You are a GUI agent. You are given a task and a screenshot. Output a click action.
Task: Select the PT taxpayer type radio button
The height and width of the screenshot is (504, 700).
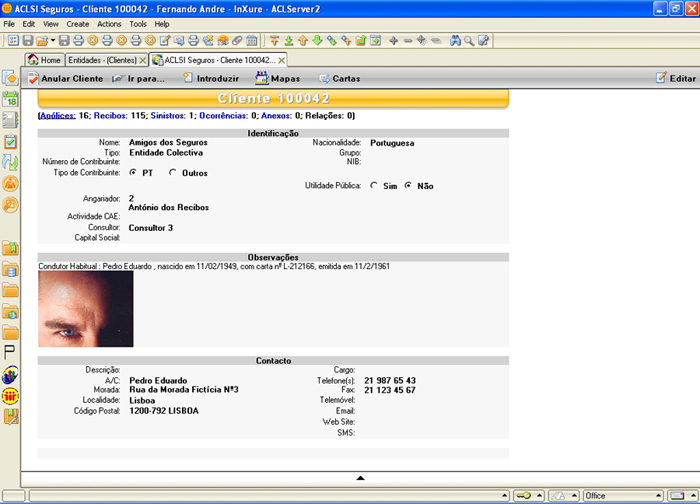(x=134, y=173)
